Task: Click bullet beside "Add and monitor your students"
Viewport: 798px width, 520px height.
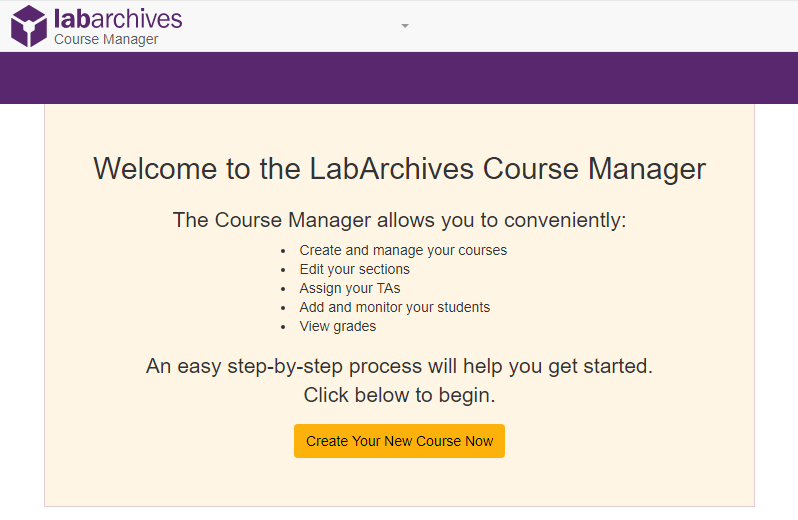Action: (284, 308)
